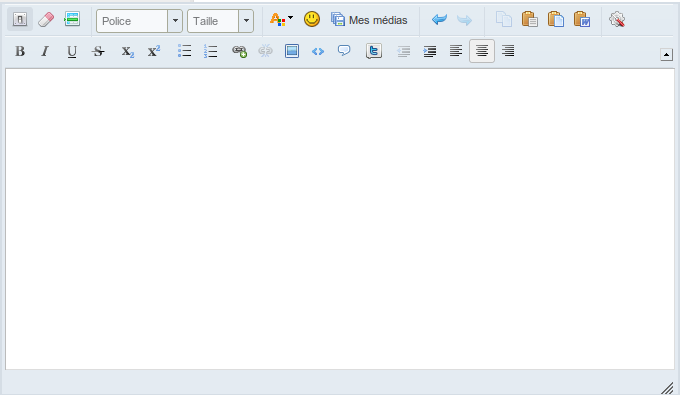Click the insert image icon
680x395 pixels.
pyautogui.click(x=292, y=51)
